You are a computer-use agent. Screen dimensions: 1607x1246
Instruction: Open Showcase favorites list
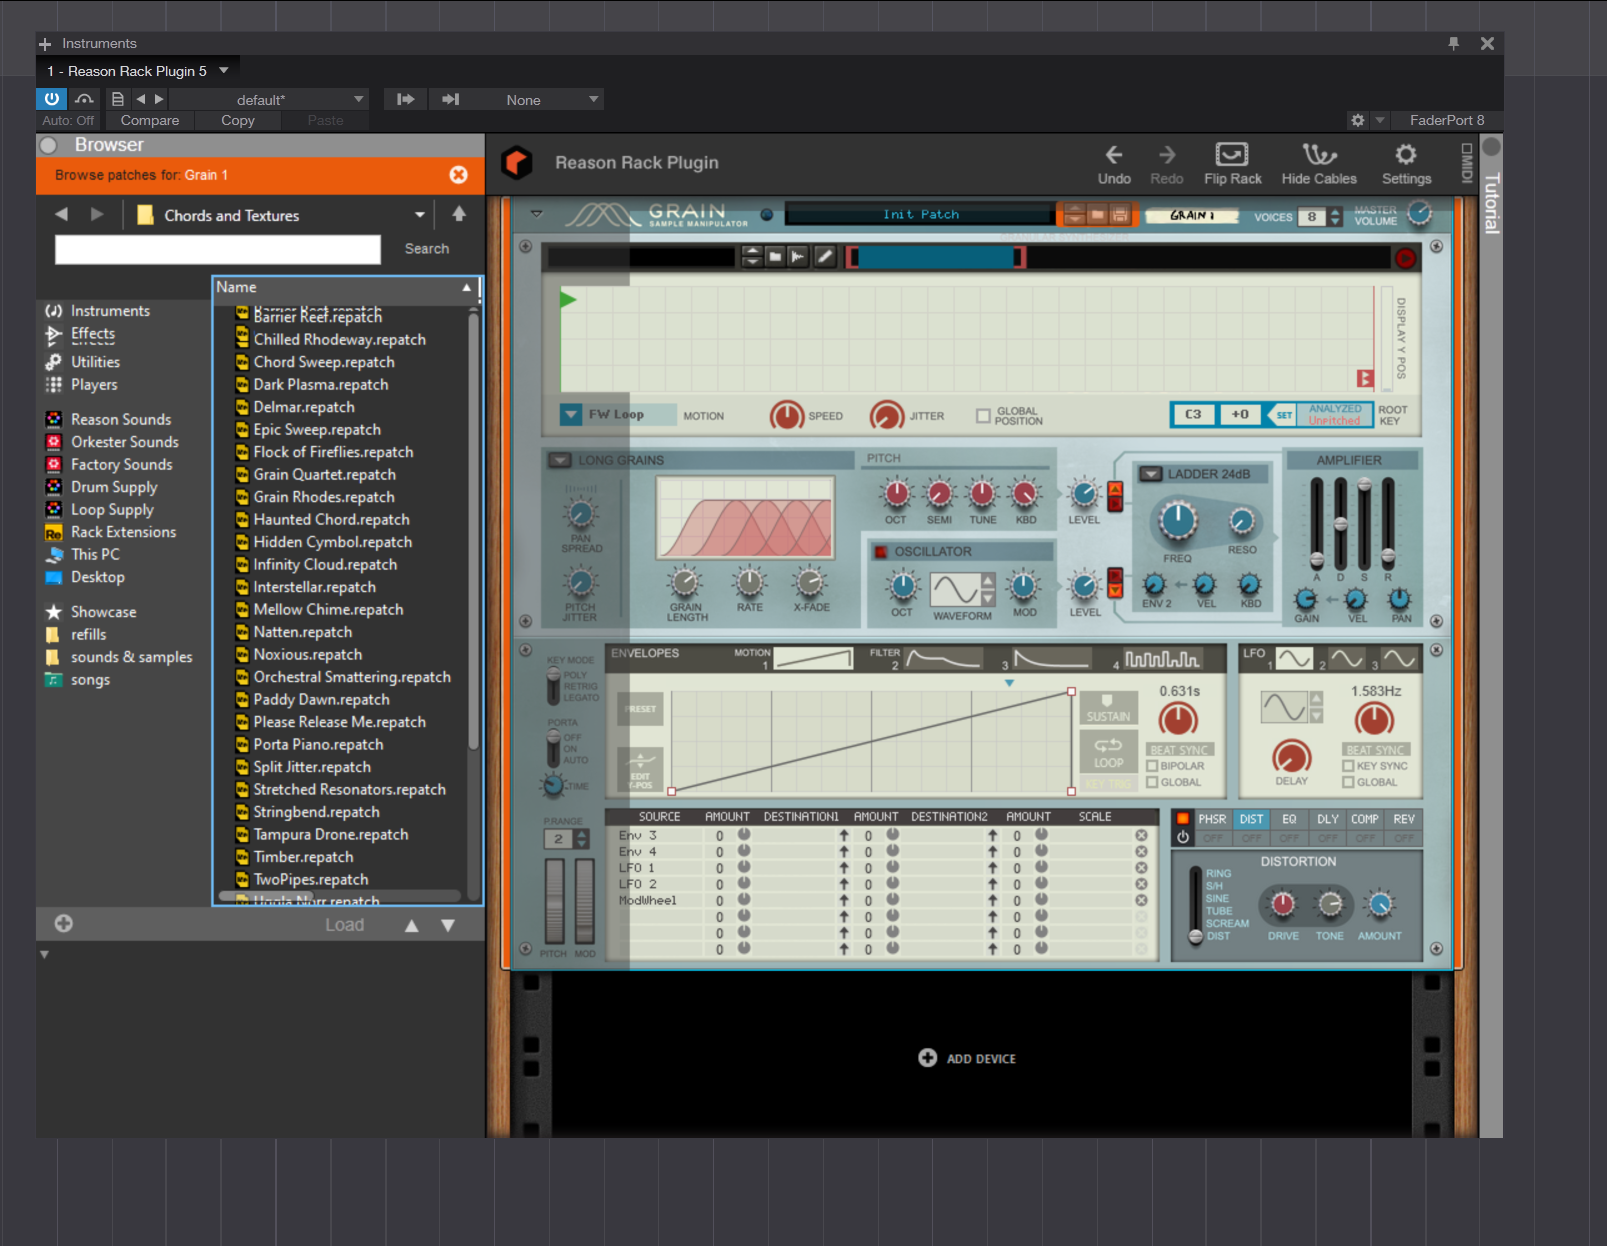point(103,612)
